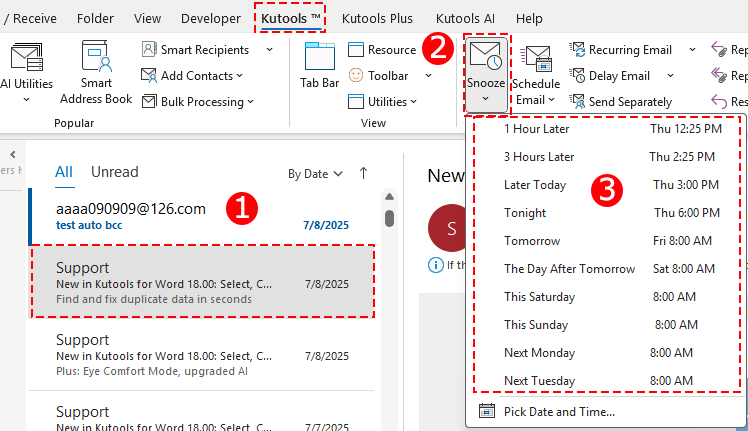
Task: Switch to the View tab
Action: [x=147, y=18]
